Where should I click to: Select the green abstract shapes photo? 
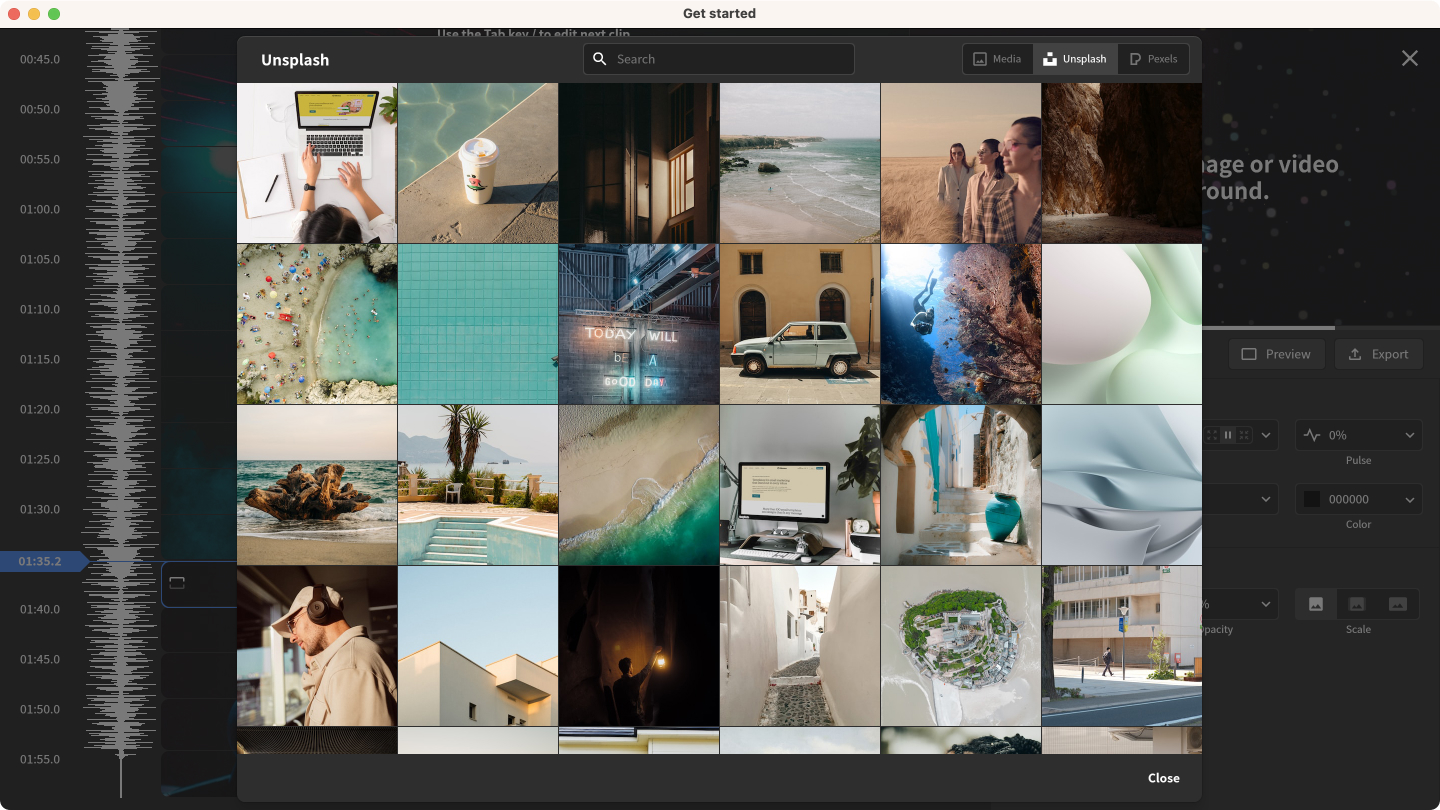tap(1122, 324)
